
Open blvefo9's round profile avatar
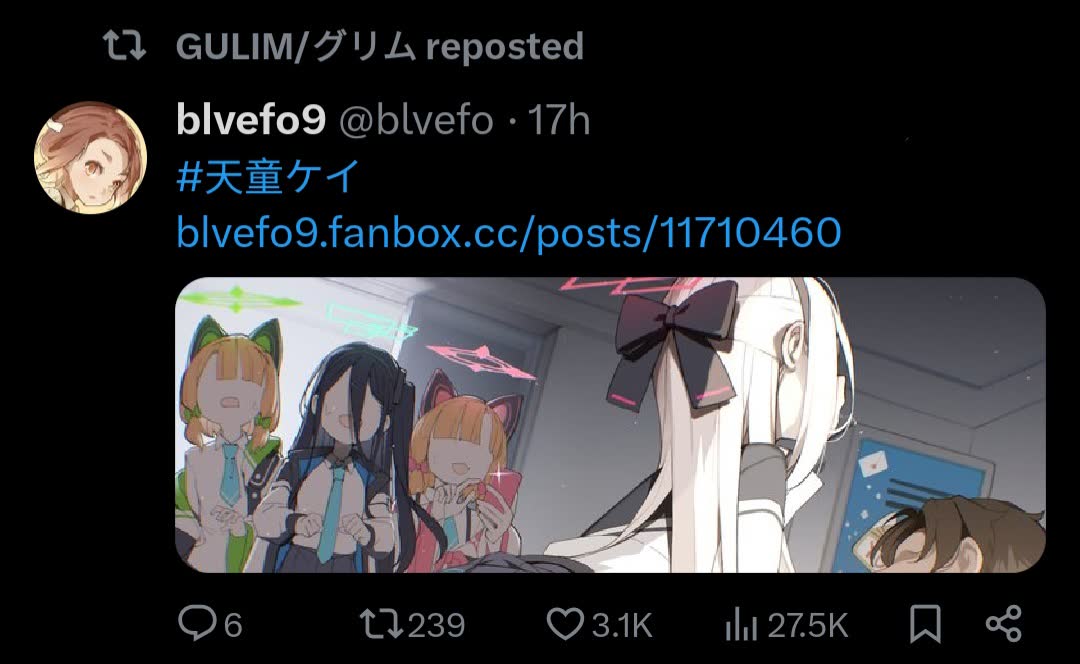[90, 158]
